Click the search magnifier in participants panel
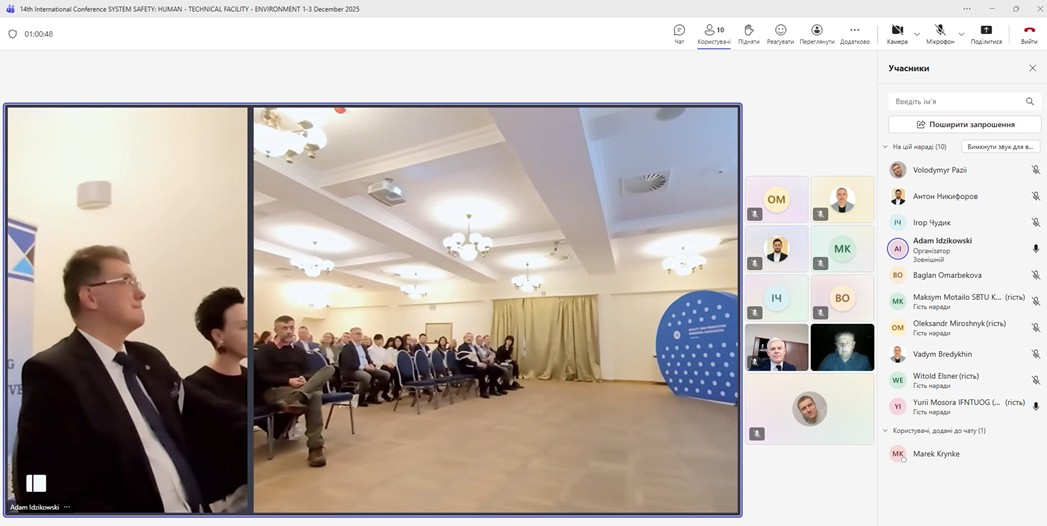The width and height of the screenshot is (1047, 526). pyautogui.click(x=1029, y=101)
